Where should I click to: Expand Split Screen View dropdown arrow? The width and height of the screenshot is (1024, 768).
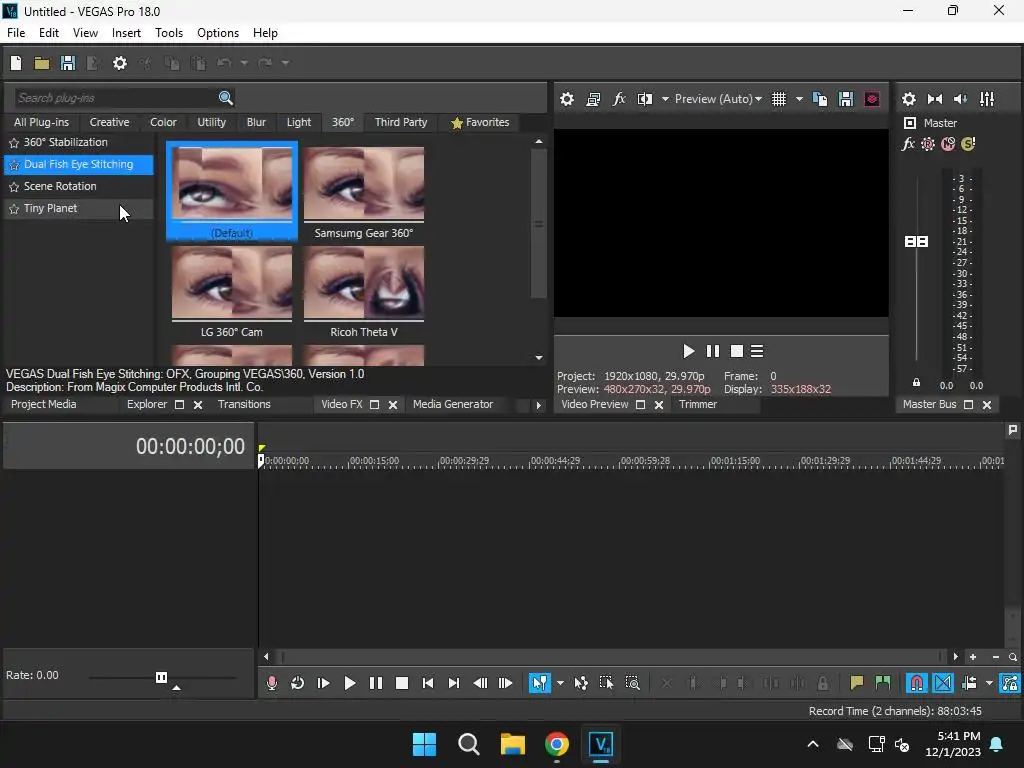[665, 99]
